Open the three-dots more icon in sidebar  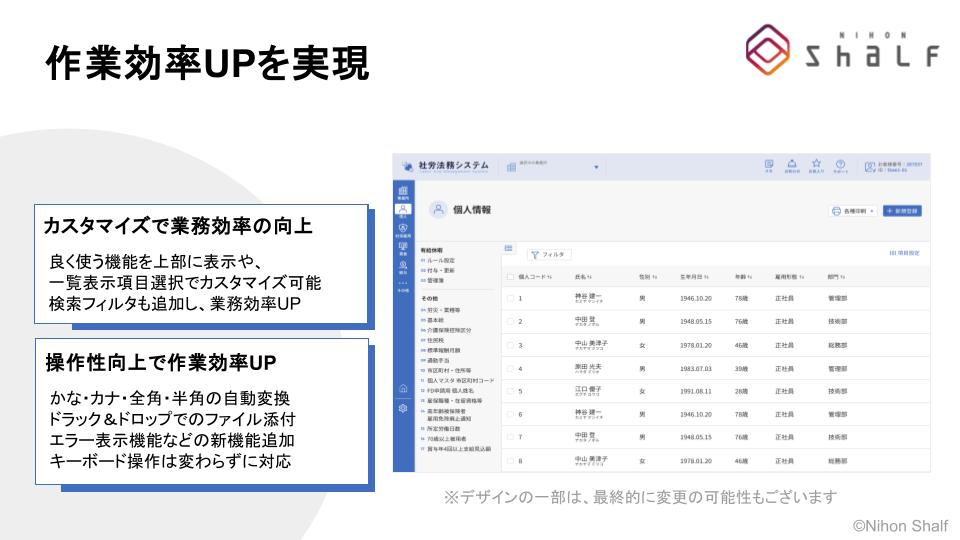pos(403,283)
